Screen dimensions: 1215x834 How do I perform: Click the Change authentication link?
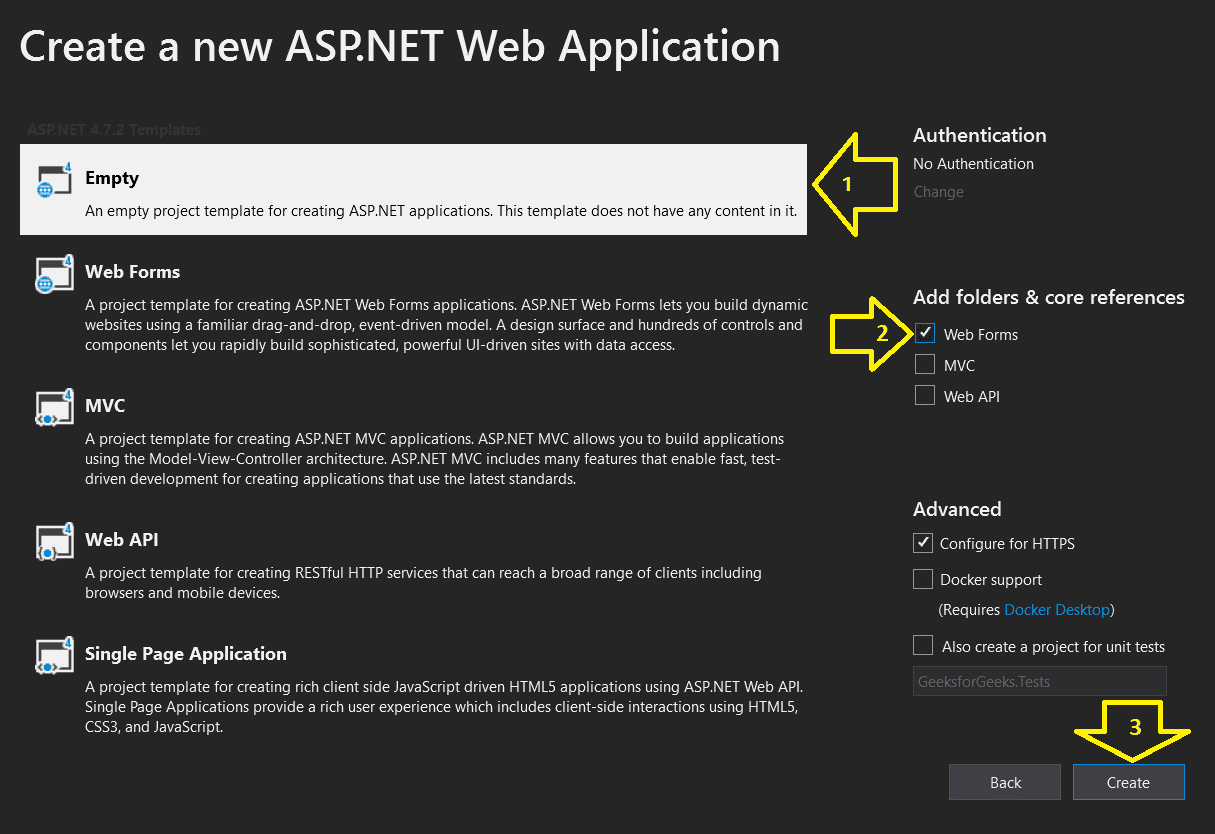coord(937,191)
